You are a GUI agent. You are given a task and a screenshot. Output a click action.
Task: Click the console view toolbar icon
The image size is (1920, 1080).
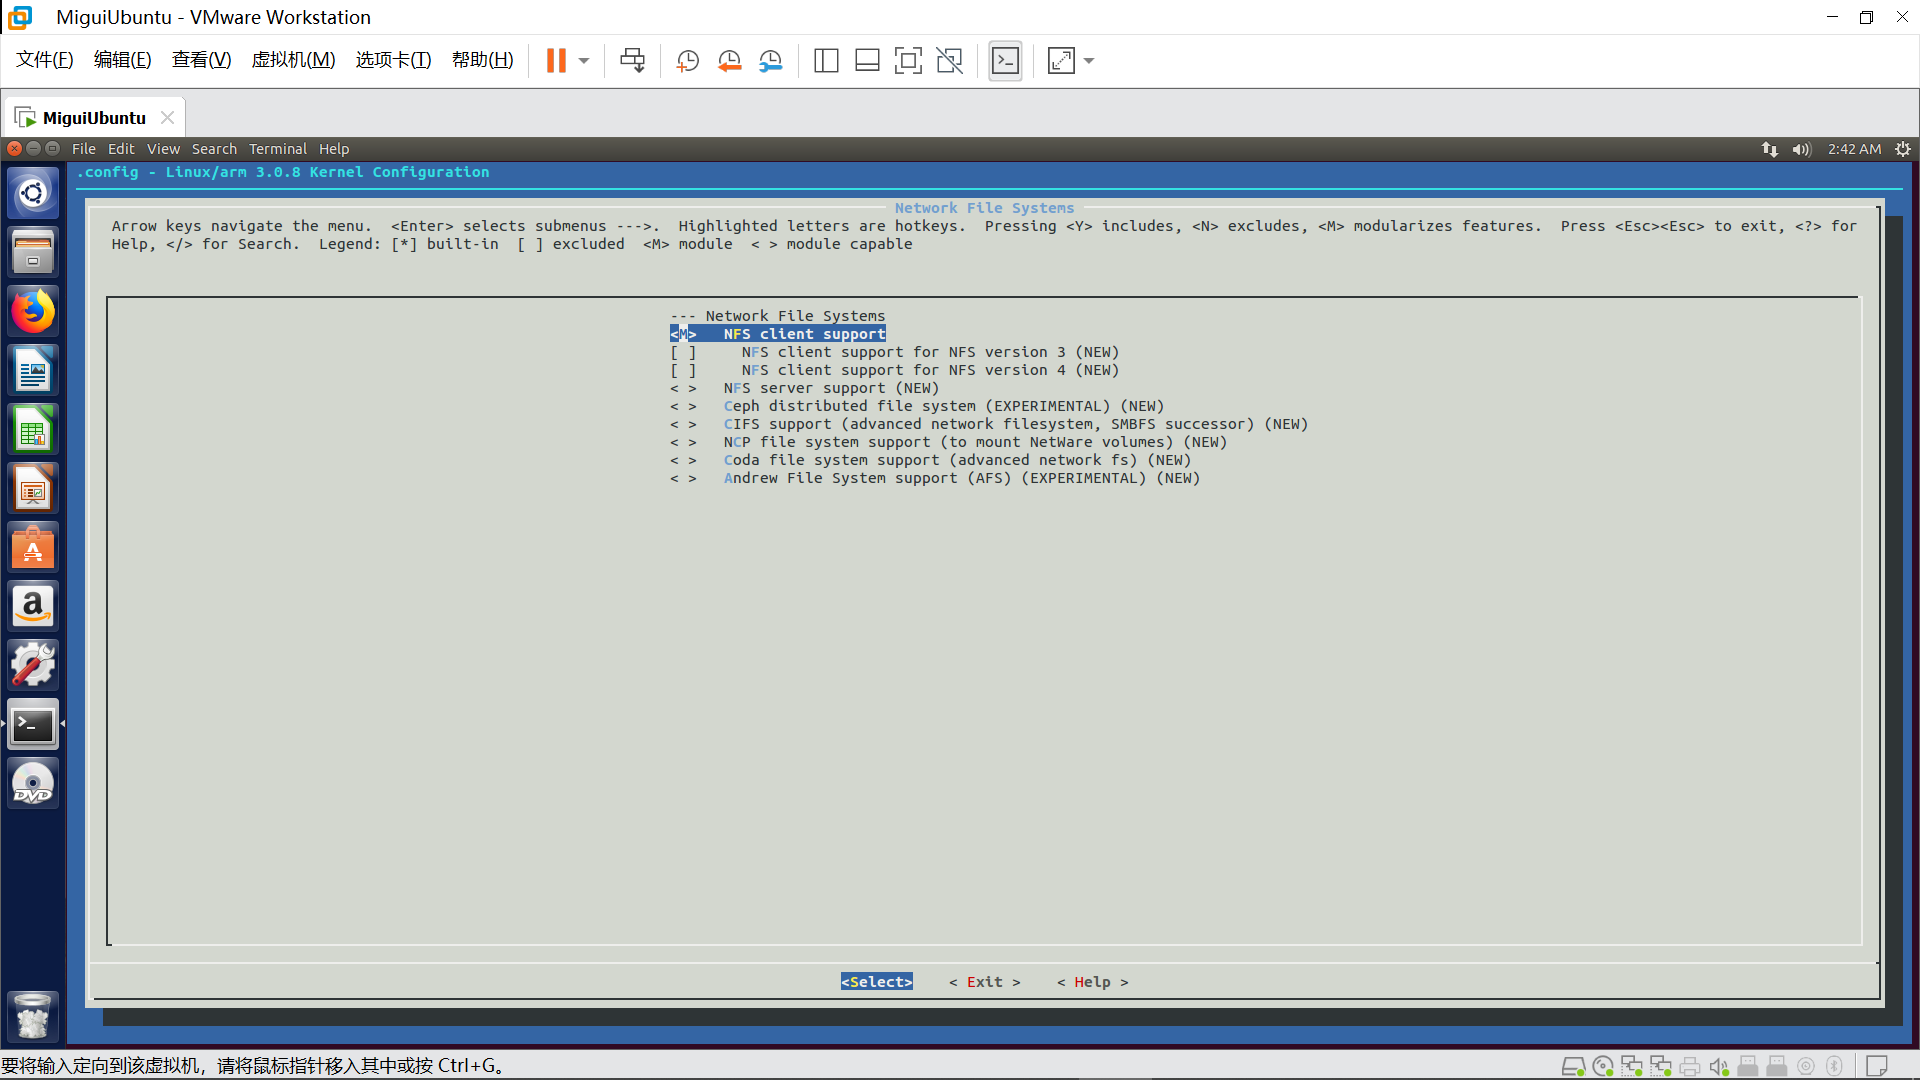click(x=1005, y=61)
